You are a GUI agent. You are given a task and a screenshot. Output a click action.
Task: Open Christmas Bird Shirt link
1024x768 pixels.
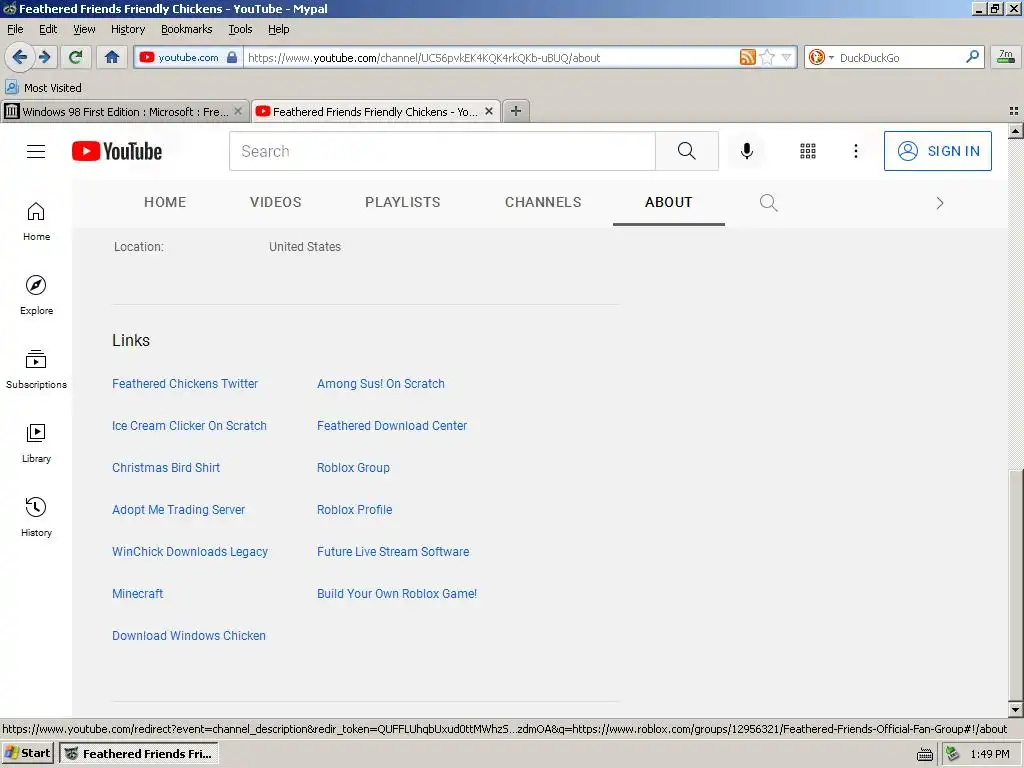point(166,468)
